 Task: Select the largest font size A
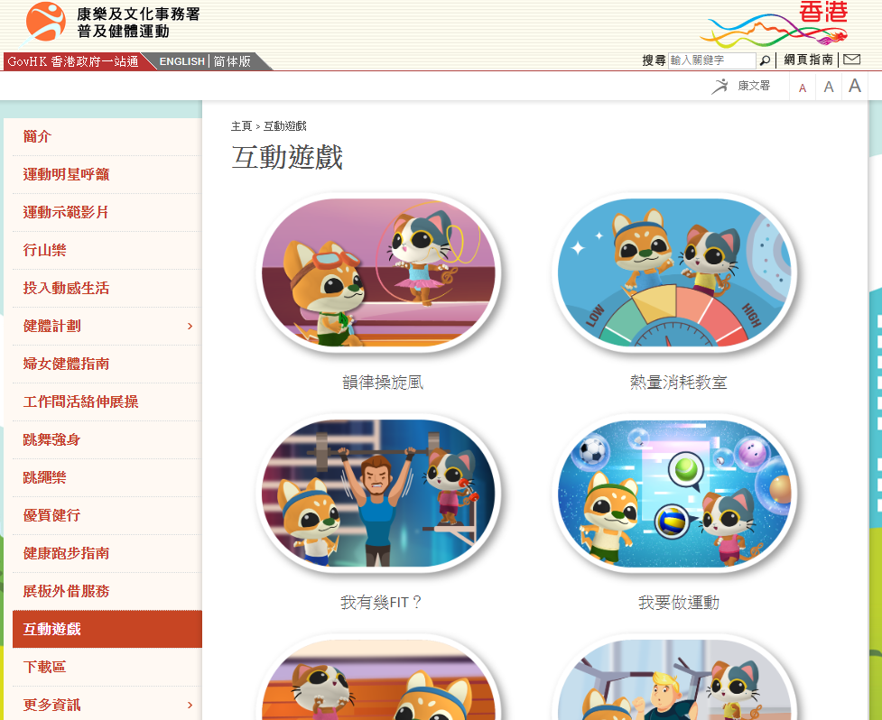click(x=854, y=86)
